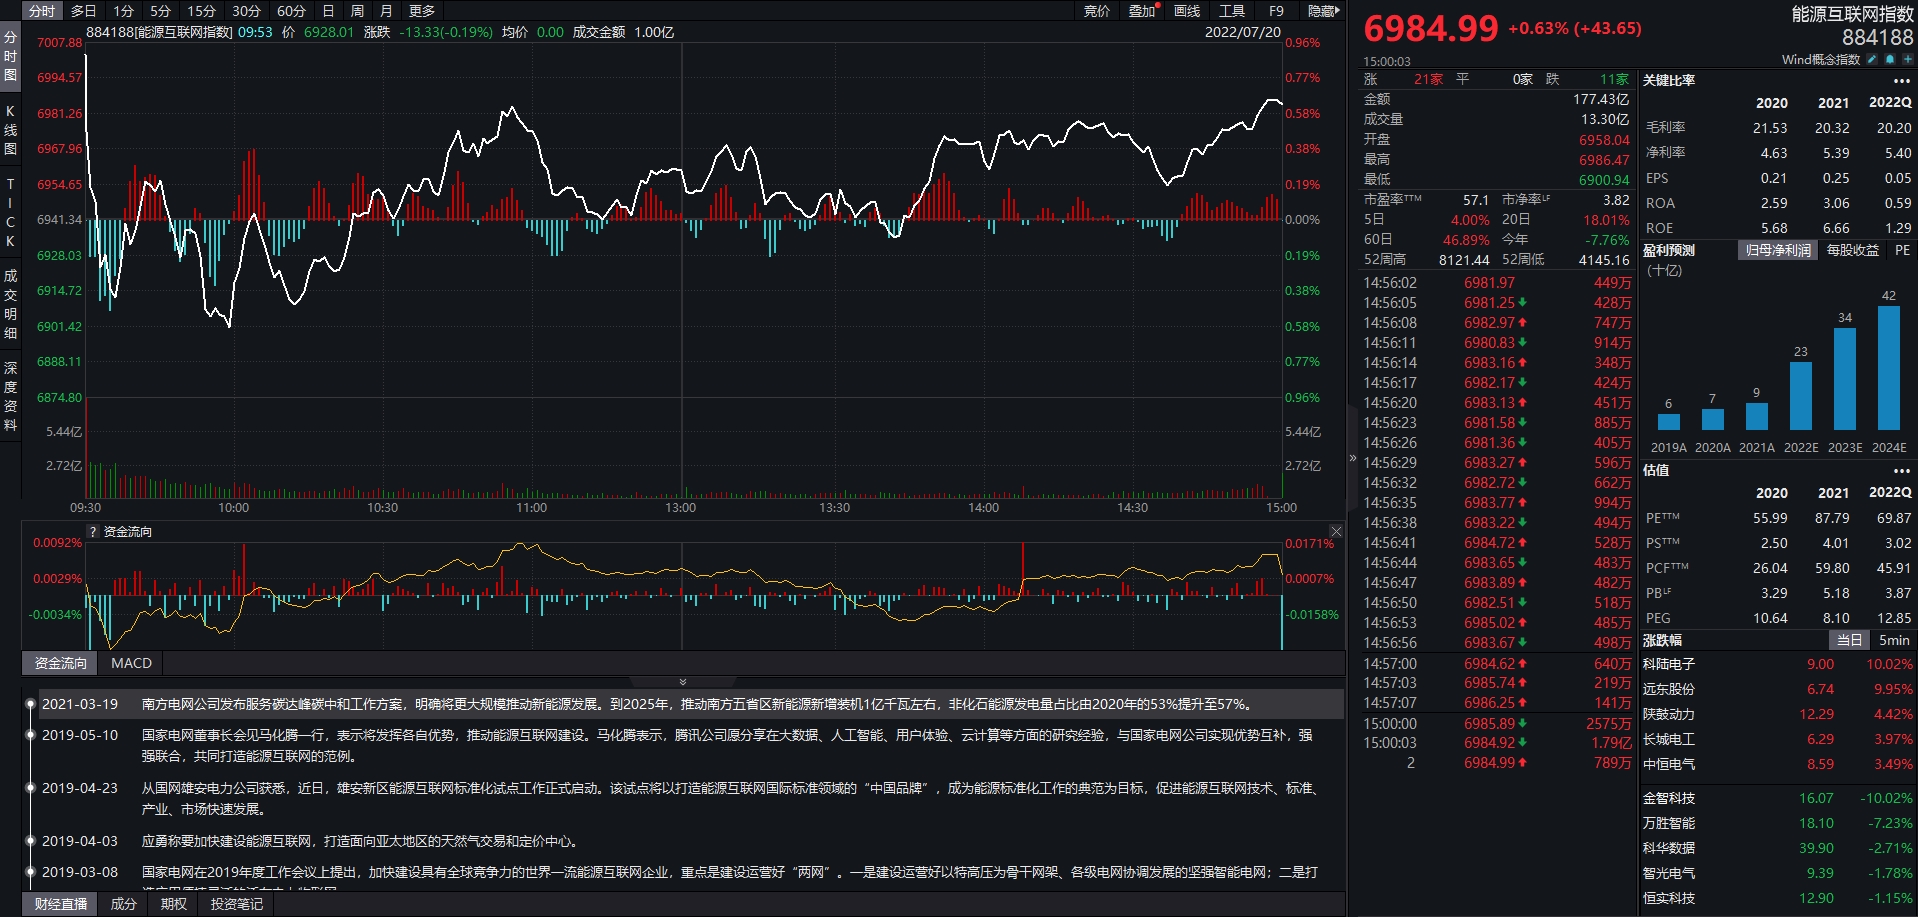Image resolution: width=1918 pixels, height=917 pixels.
Task: Click the 15:00:03 tick trade row
Action: coord(1497,743)
